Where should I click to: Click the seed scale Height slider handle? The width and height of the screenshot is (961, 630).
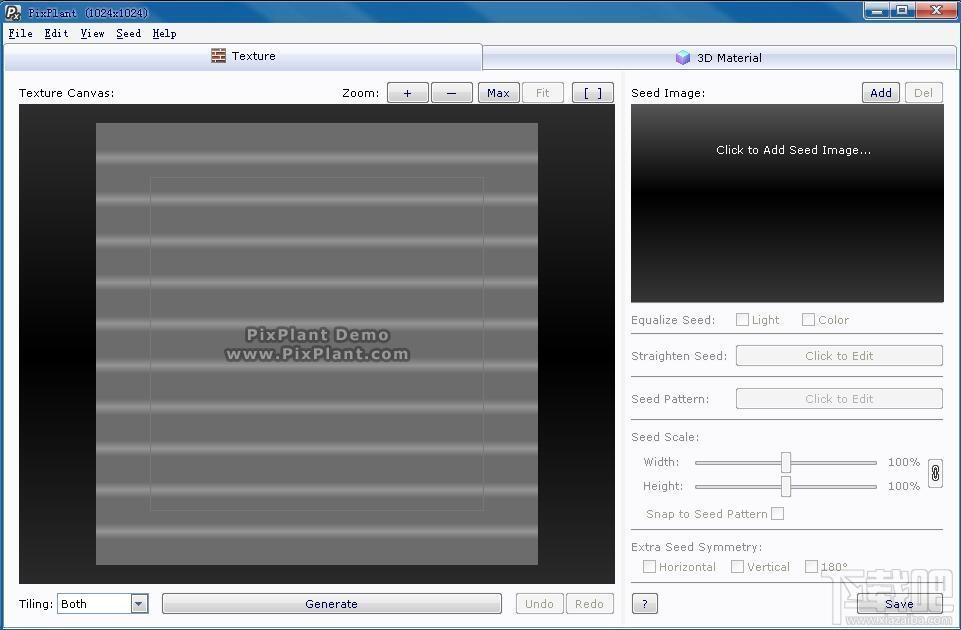click(x=786, y=487)
